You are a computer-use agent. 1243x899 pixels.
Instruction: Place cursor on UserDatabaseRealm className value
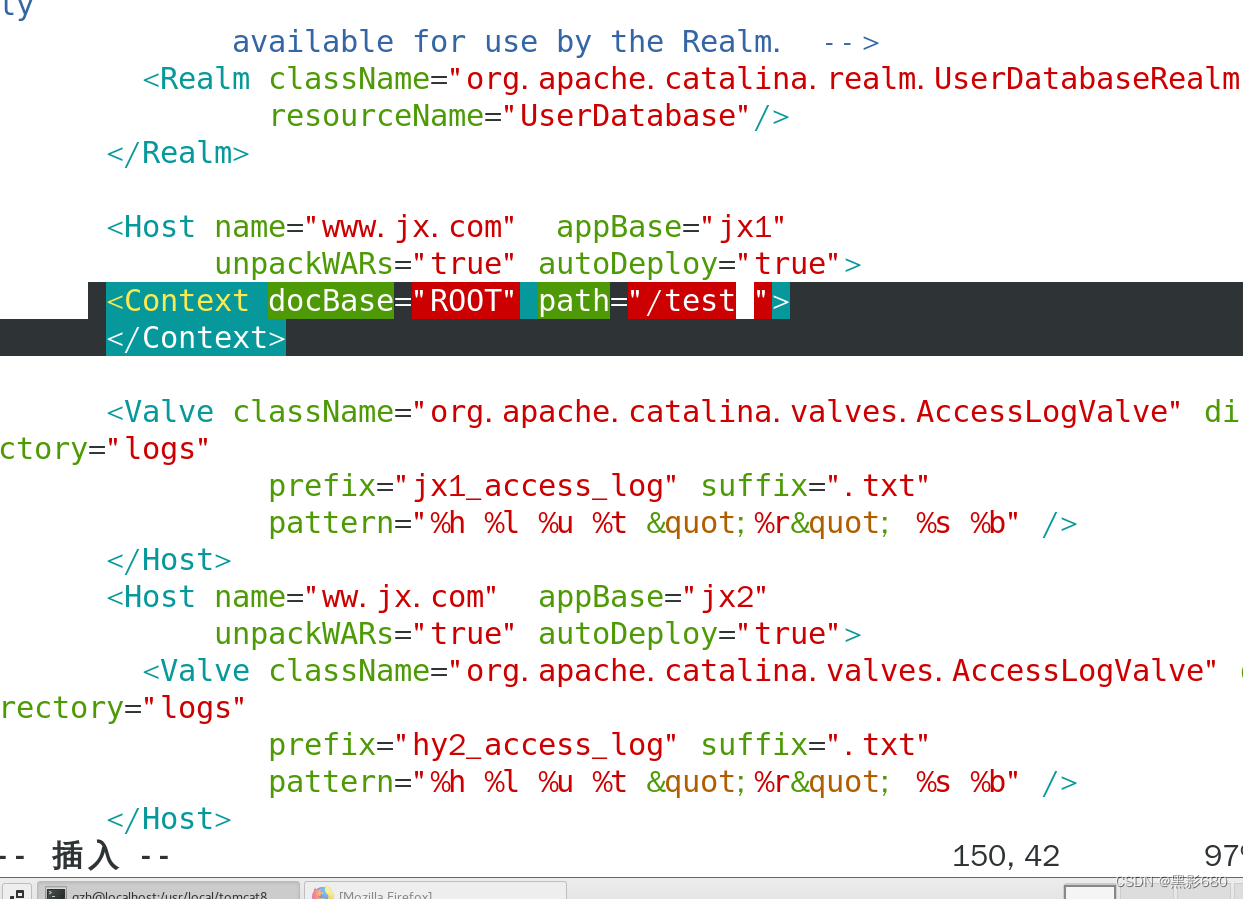(853, 79)
